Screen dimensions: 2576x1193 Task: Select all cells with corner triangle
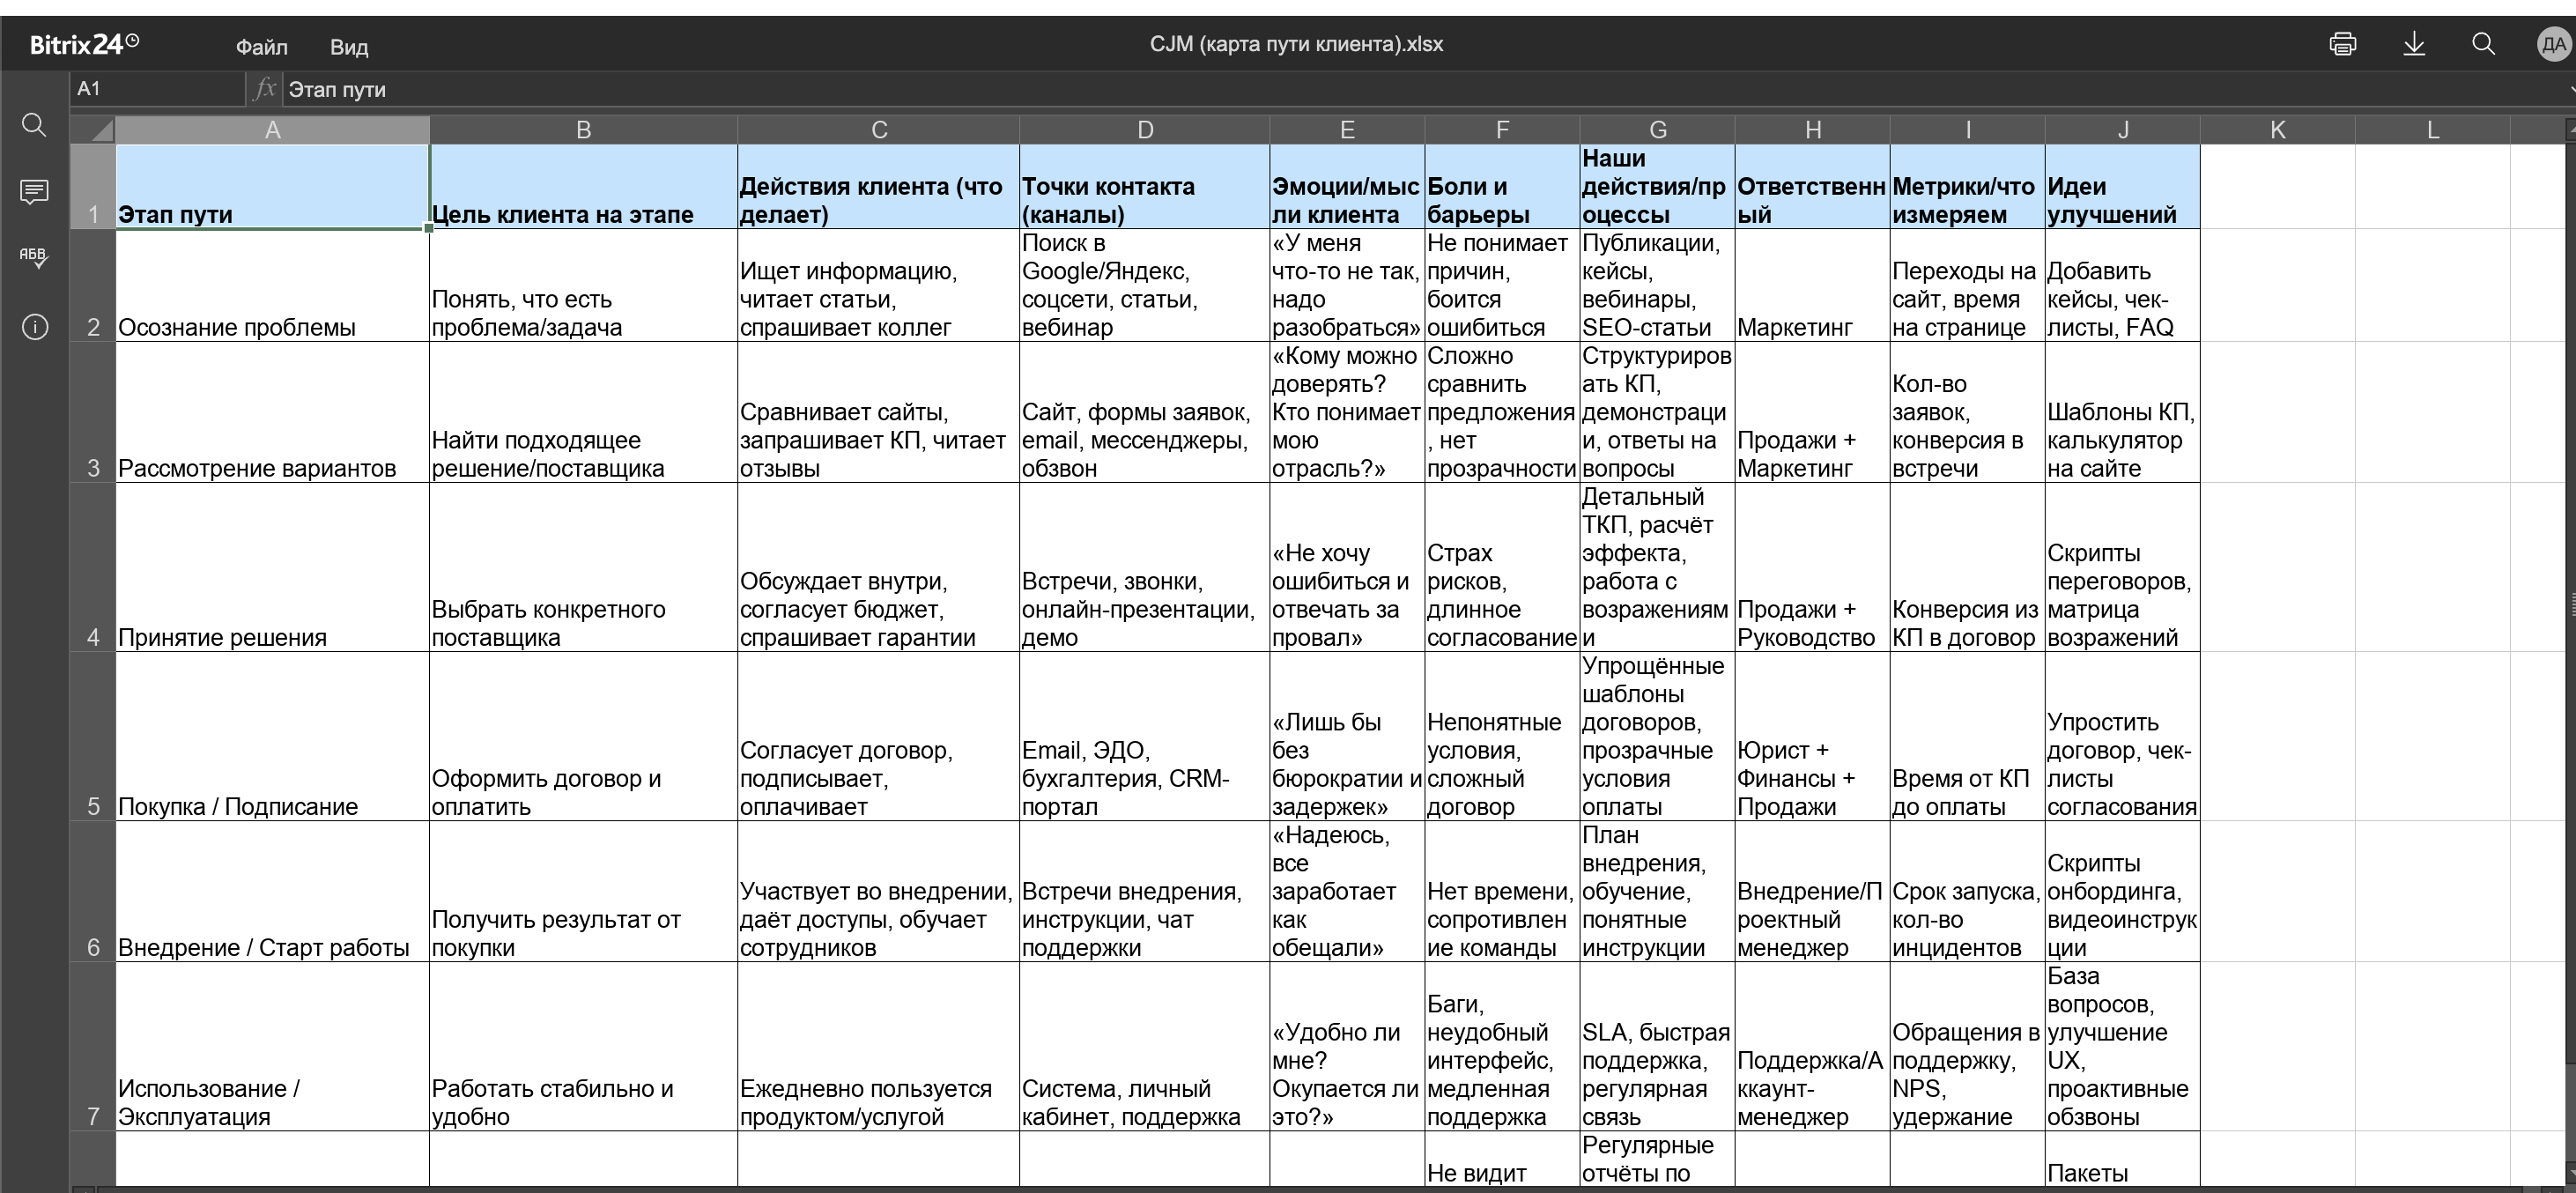tap(93, 130)
